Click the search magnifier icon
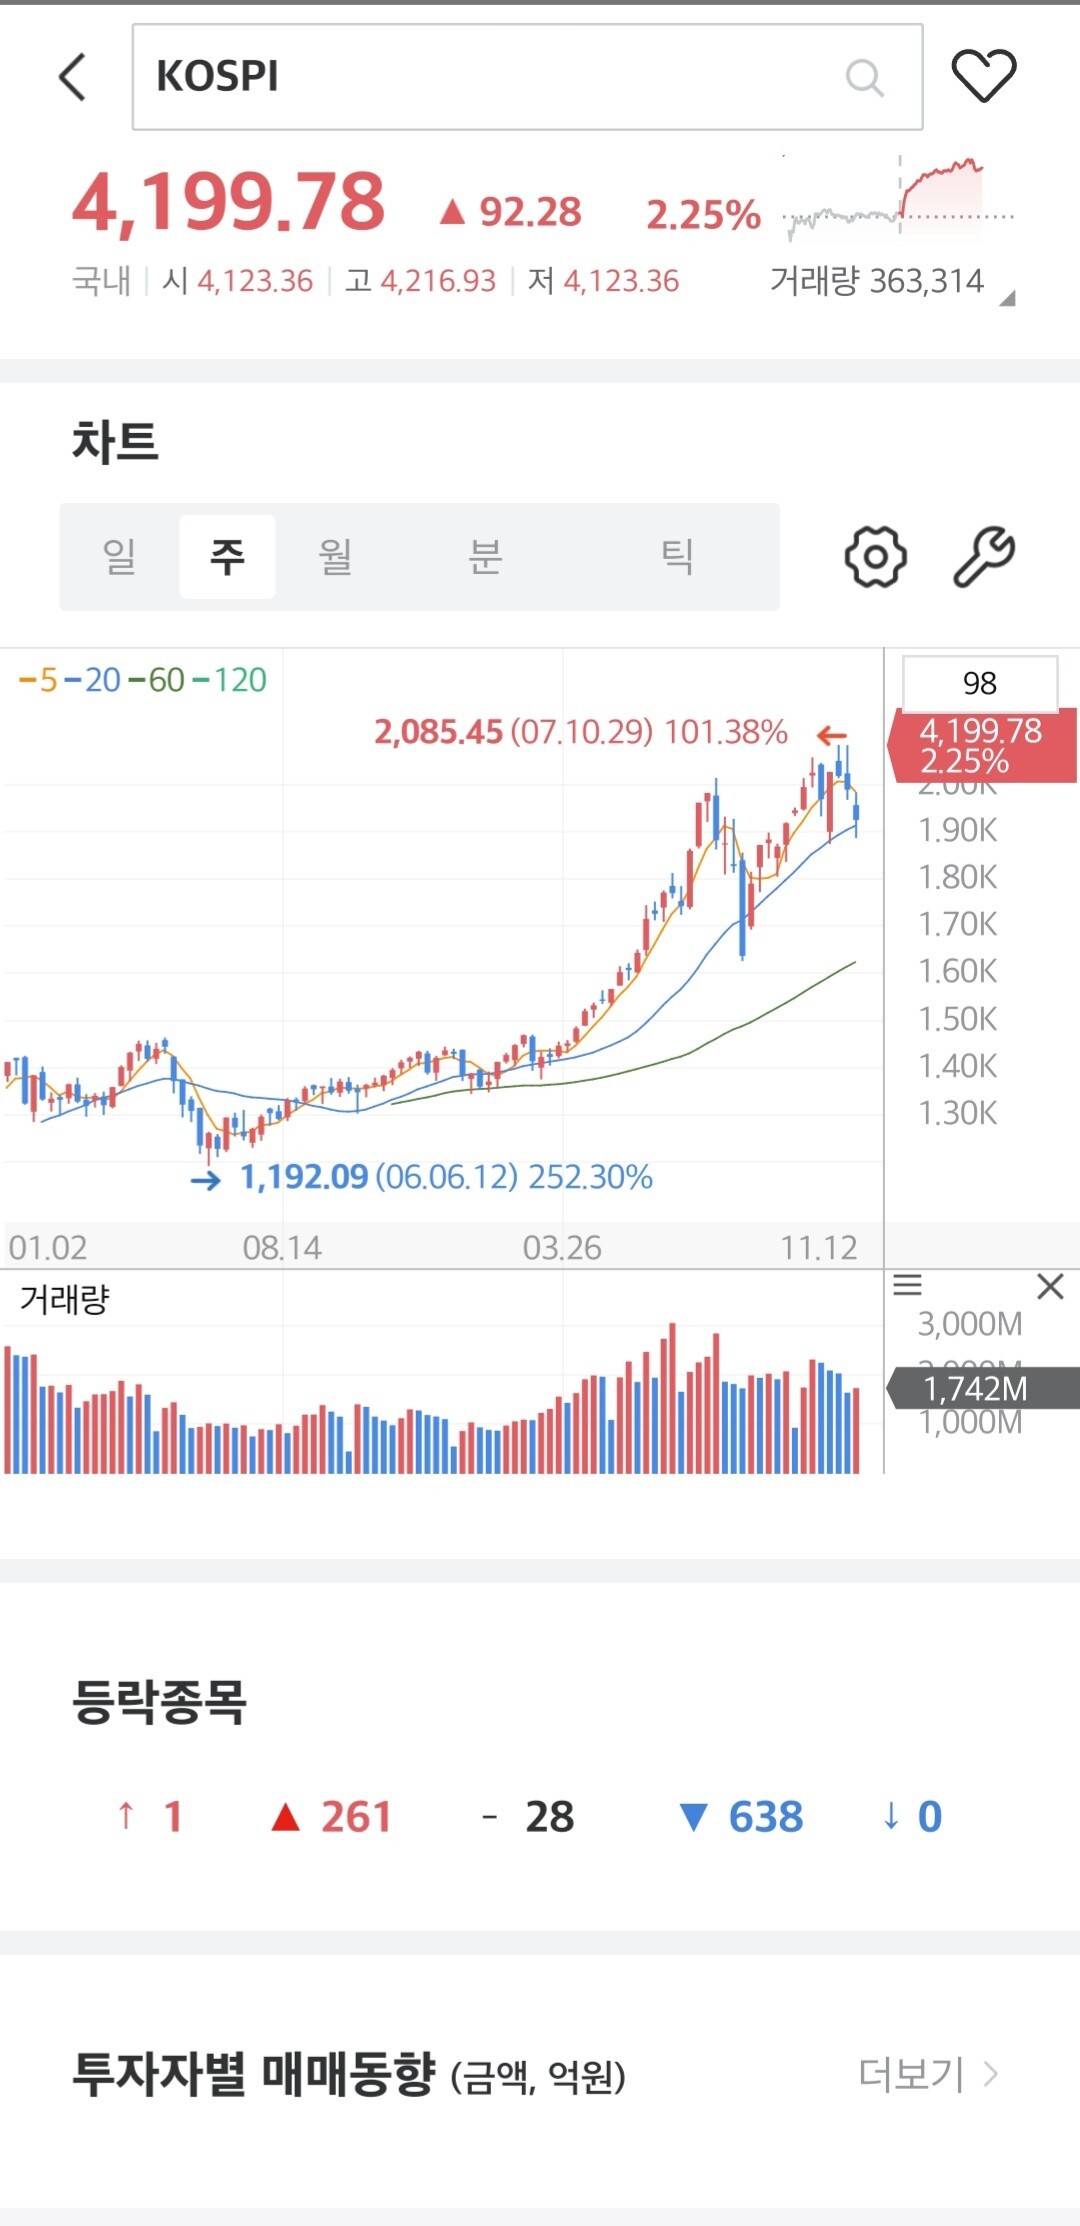 click(864, 77)
